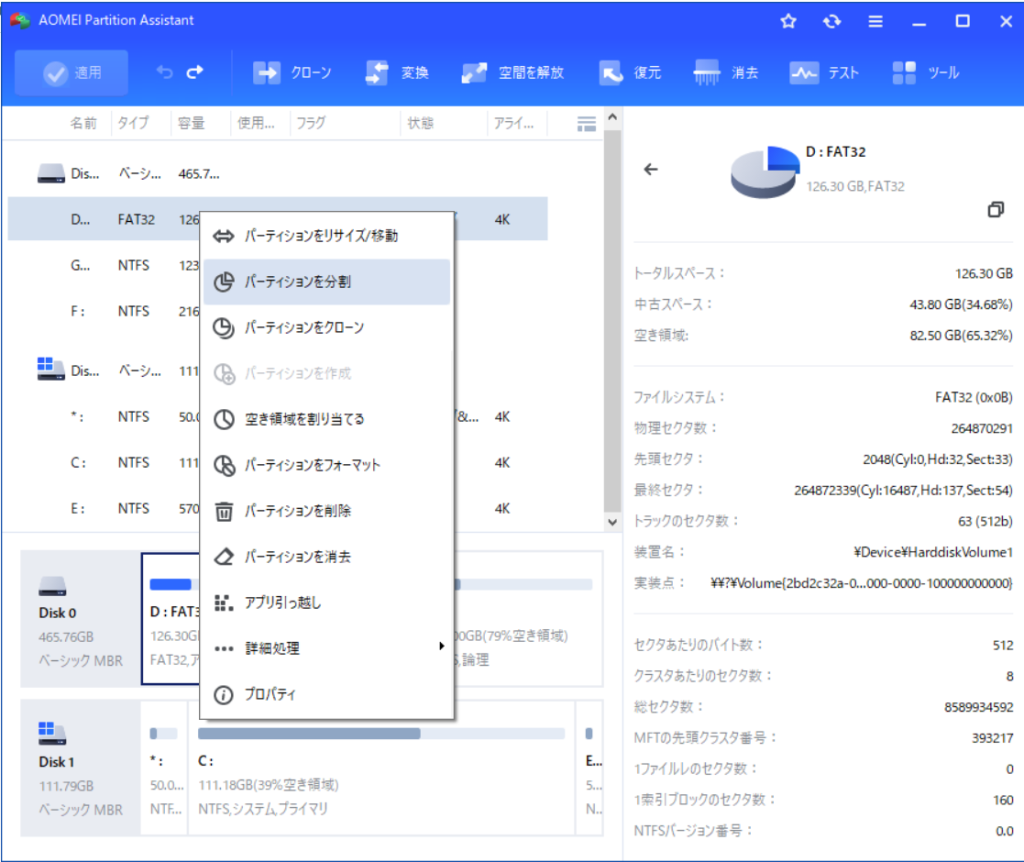Click the refresh icon in title bar
This screenshot has height=862, width=1024.
pyautogui.click(x=832, y=21)
